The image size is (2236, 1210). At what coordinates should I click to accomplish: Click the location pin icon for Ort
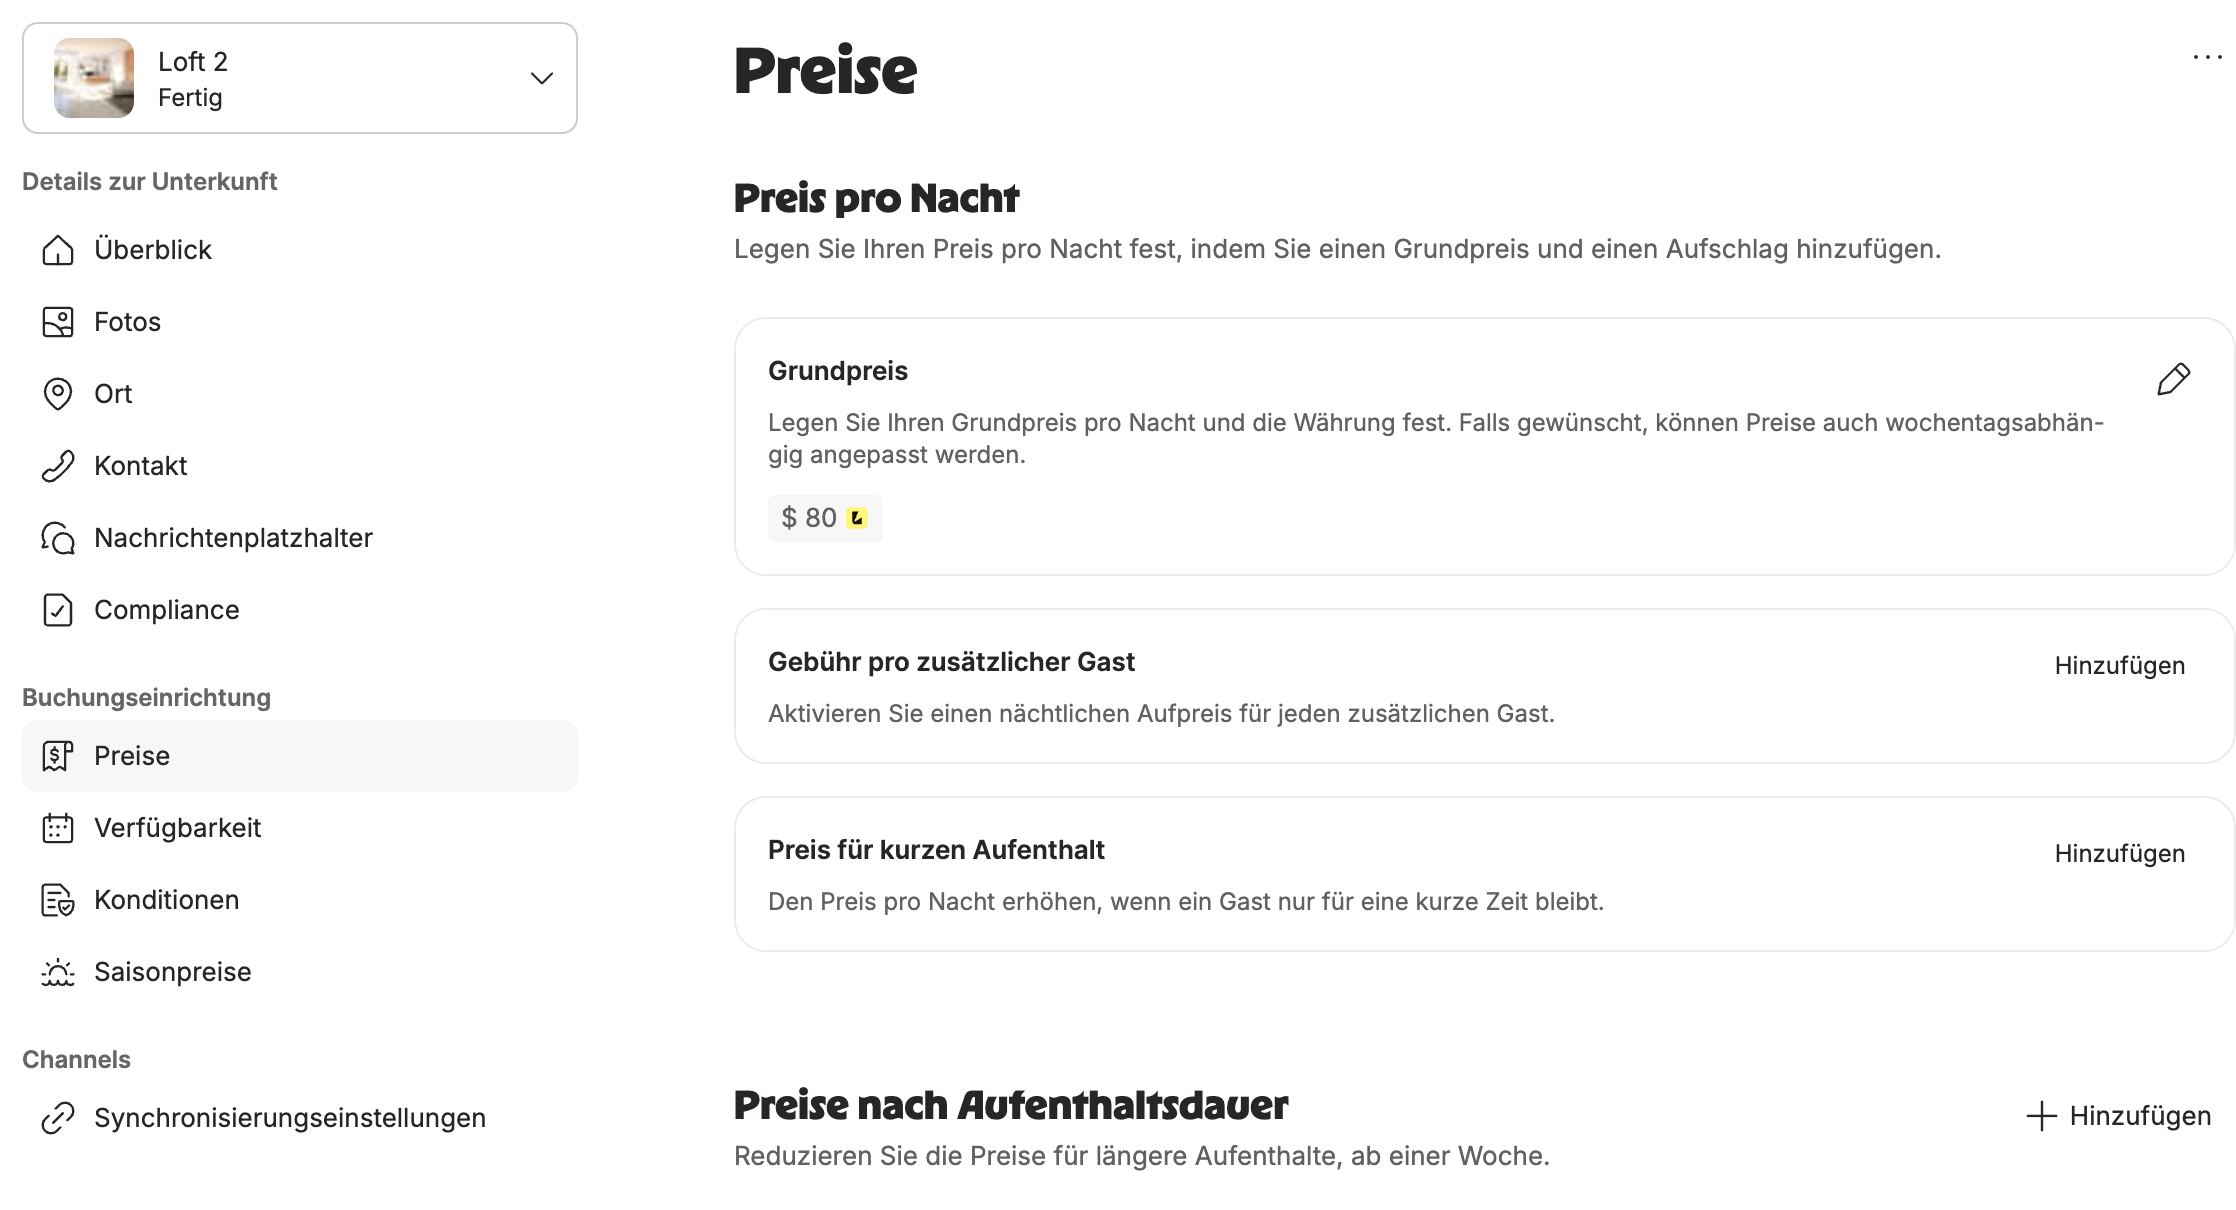click(x=58, y=394)
